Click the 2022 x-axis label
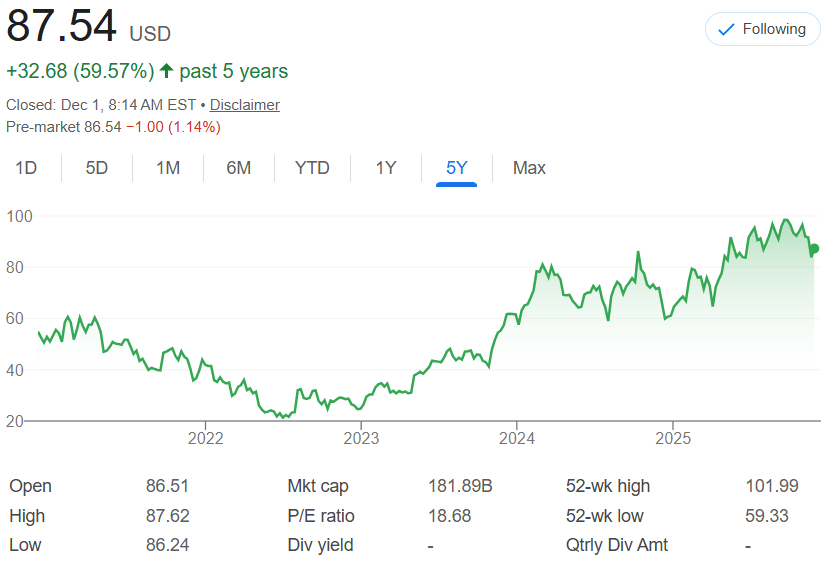This screenshot has height=561, width=833. 205,438
